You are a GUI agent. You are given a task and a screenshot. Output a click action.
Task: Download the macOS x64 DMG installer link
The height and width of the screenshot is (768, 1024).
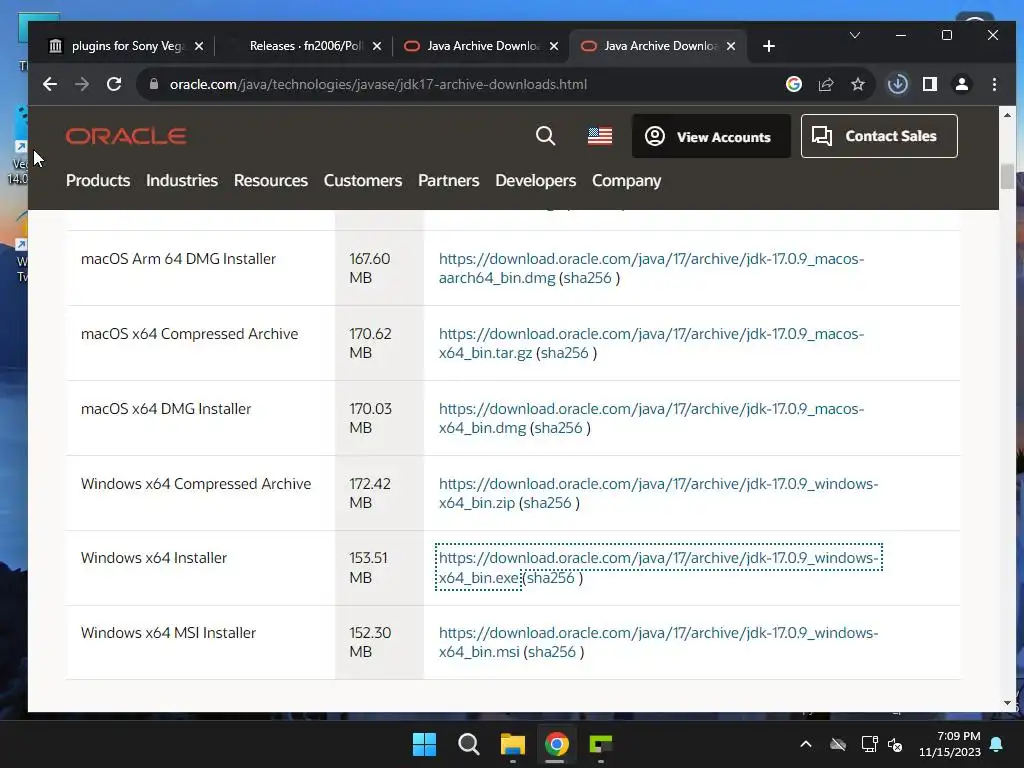coord(651,418)
